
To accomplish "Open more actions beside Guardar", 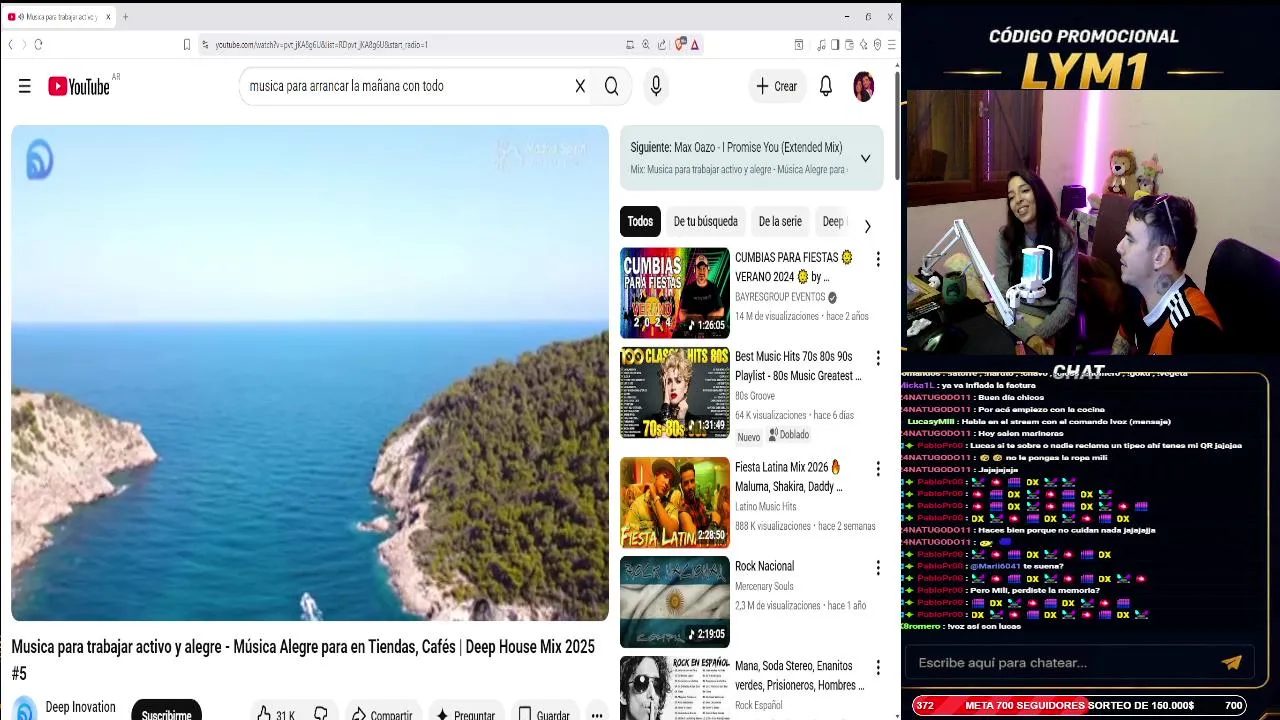I will [597, 714].
